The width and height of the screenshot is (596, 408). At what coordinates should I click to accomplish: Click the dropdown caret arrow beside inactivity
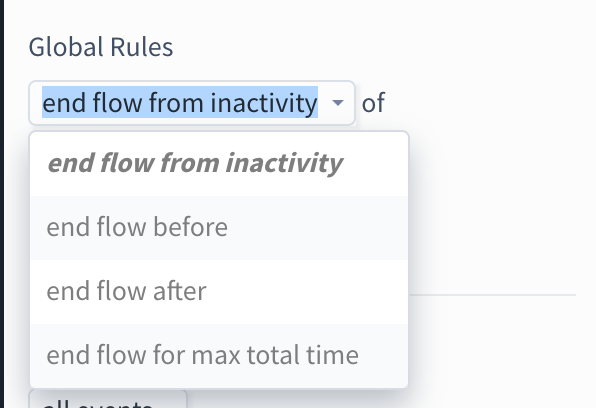[x=338, y=103]
